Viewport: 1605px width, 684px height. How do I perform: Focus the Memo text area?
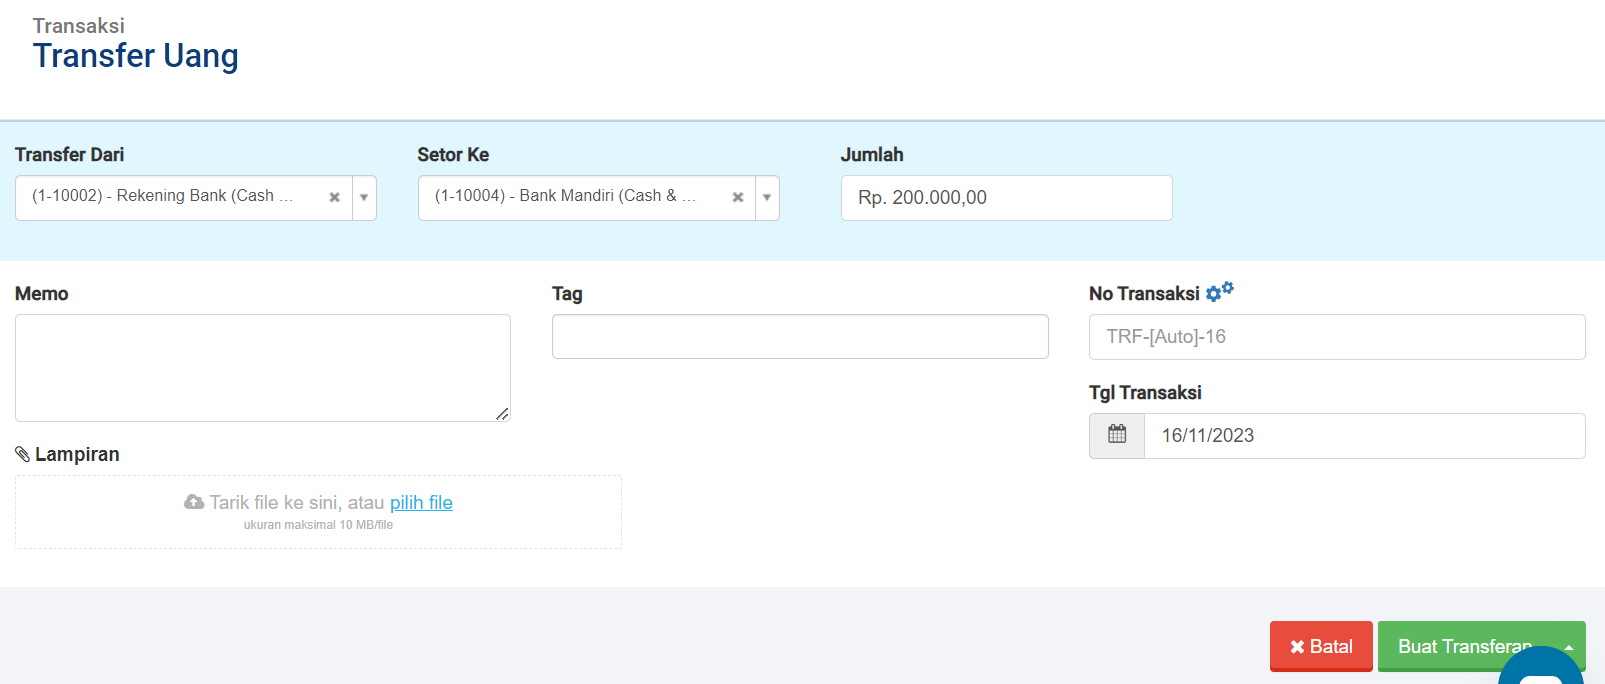click(262, 367)
